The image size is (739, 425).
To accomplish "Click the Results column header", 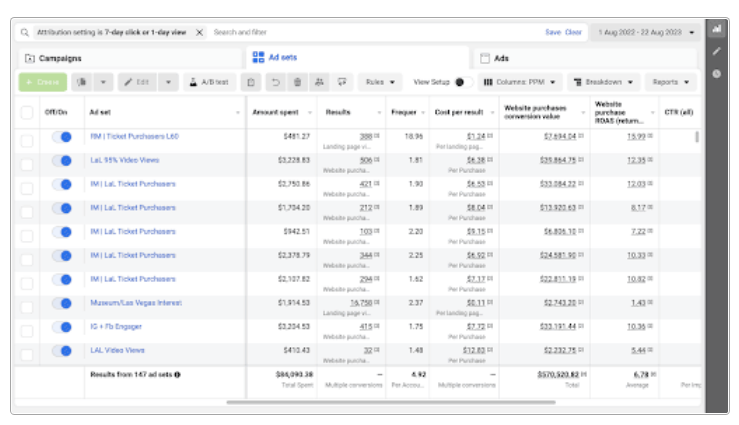I will tap(338, 112).
